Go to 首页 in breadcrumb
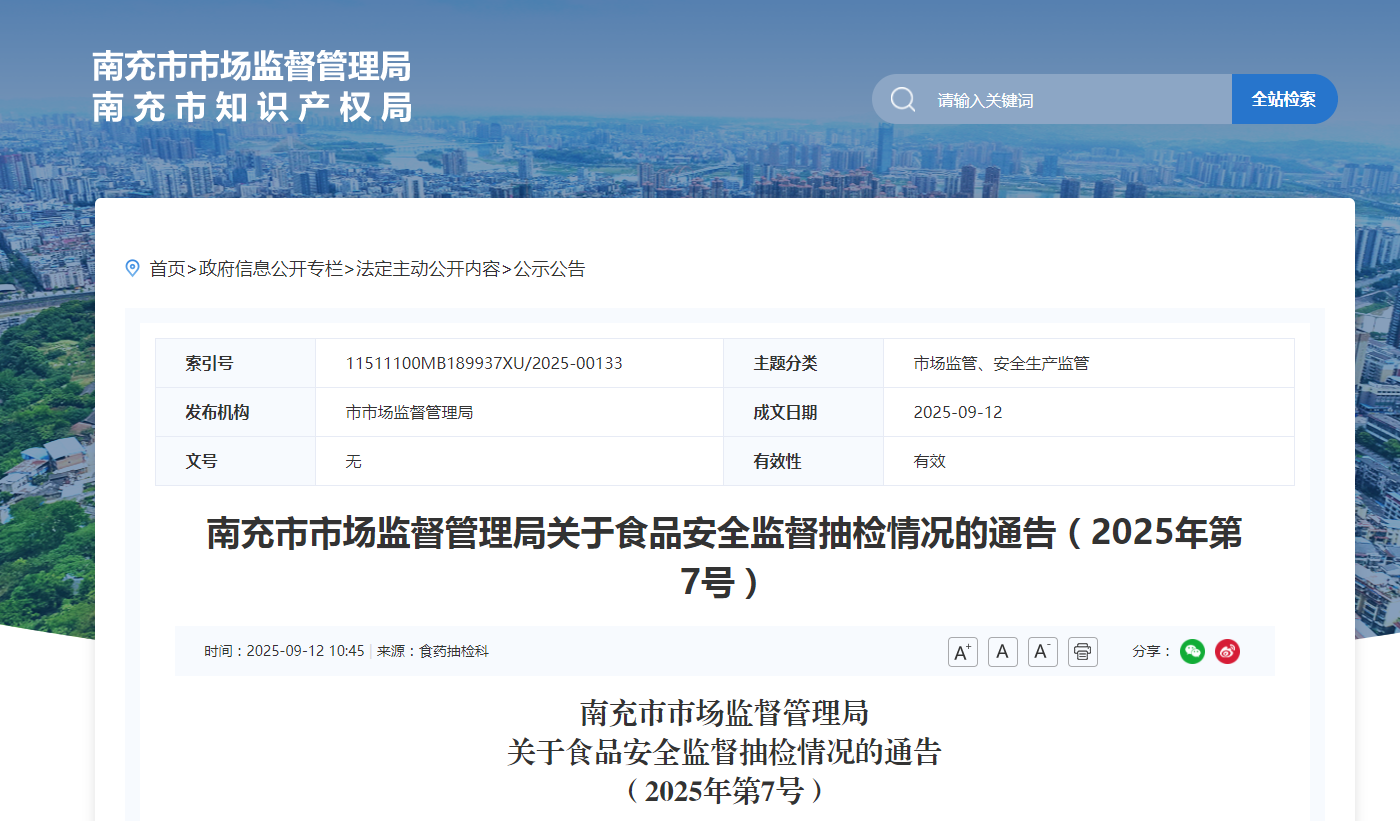Viewport: 1400px width, 821px height. [168, 268]
